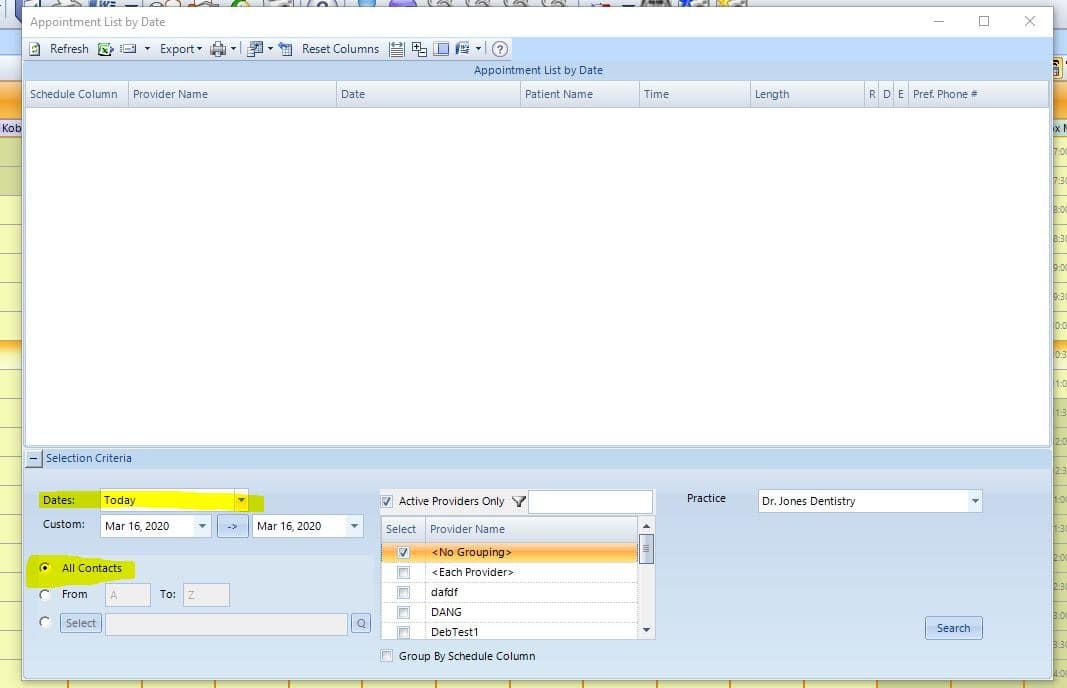Click the Select button for contacts
Image resolution: width=1067 pixels, height=688 pixels.
point(80,623)
